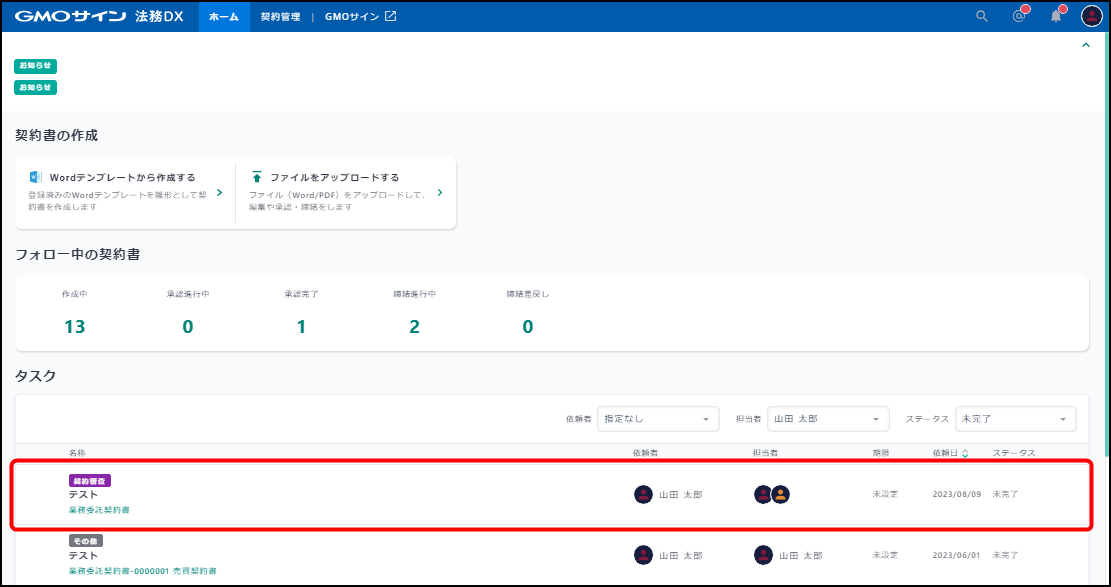This screenshot has height=587, width=1111.
Task: Click the 作成中 count of 13
Action: coord(75,326)
